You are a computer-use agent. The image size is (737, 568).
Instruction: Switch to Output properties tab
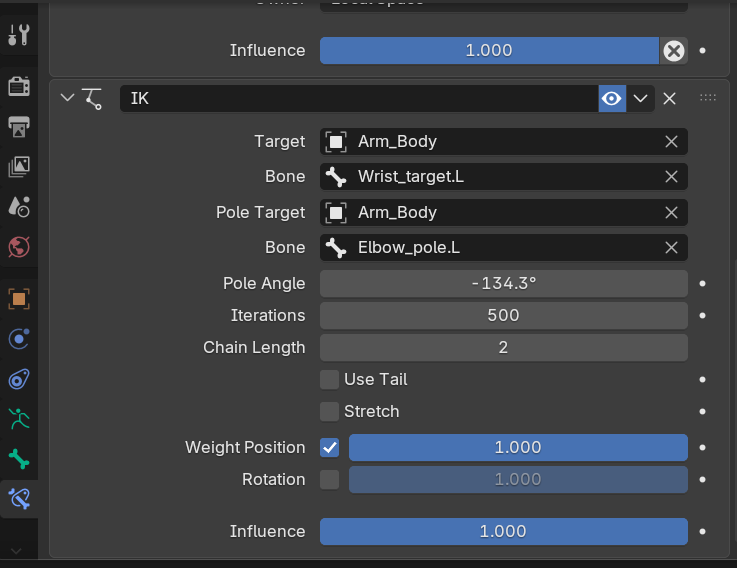[18, 126]
